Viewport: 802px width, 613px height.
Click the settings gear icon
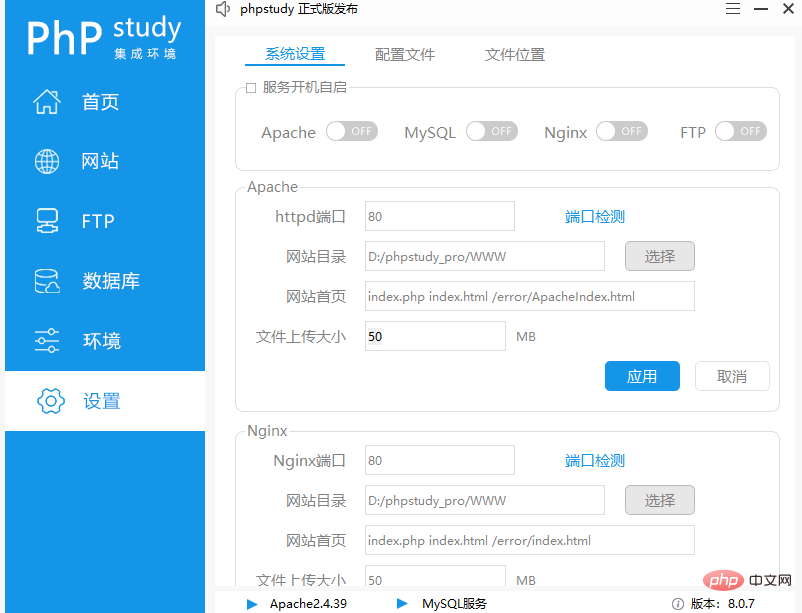[51, 401]
